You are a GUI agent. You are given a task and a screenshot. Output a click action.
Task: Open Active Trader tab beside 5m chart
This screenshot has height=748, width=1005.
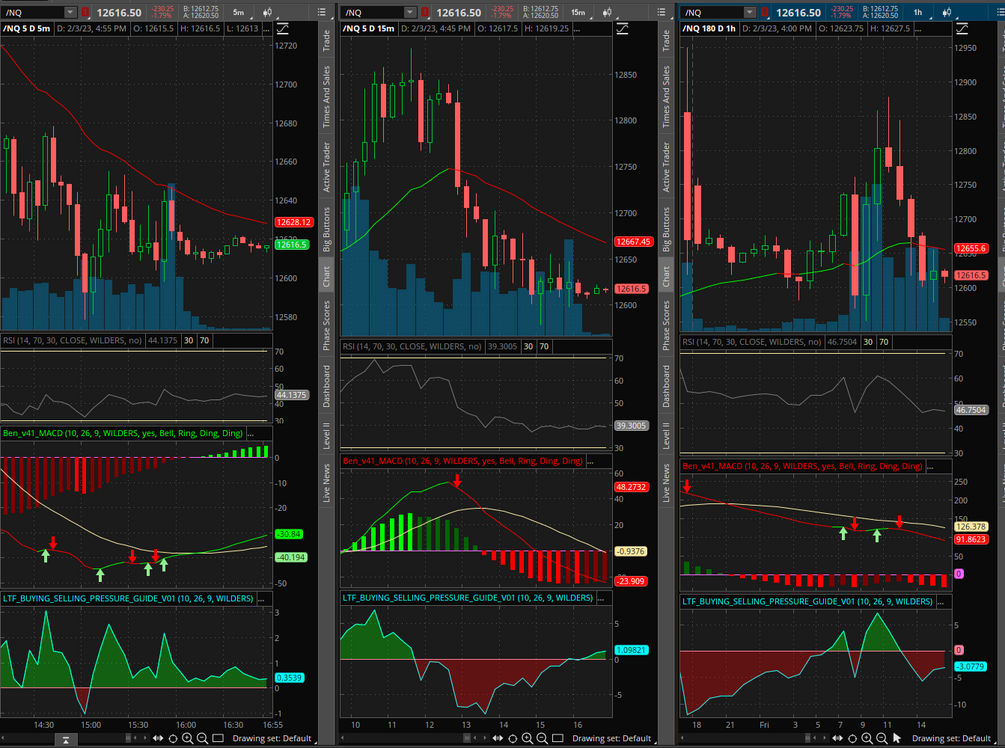(326, 167)
